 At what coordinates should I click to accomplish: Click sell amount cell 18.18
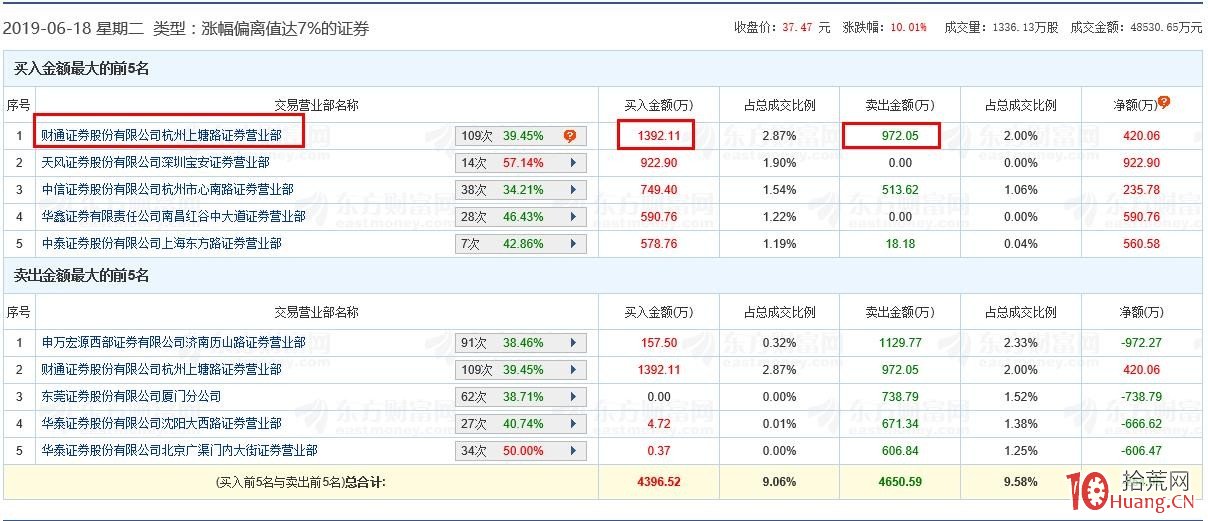[899, 244]
